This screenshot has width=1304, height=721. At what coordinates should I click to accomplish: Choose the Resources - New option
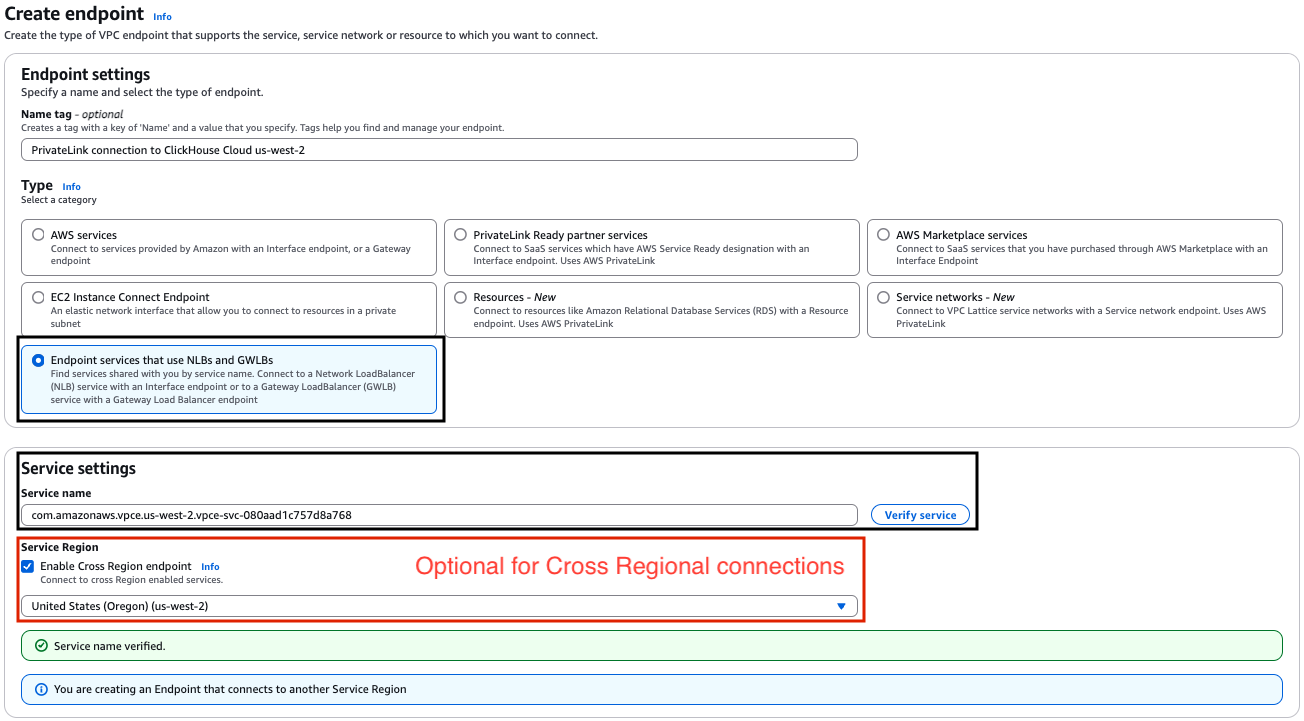(x=461, y=297)
